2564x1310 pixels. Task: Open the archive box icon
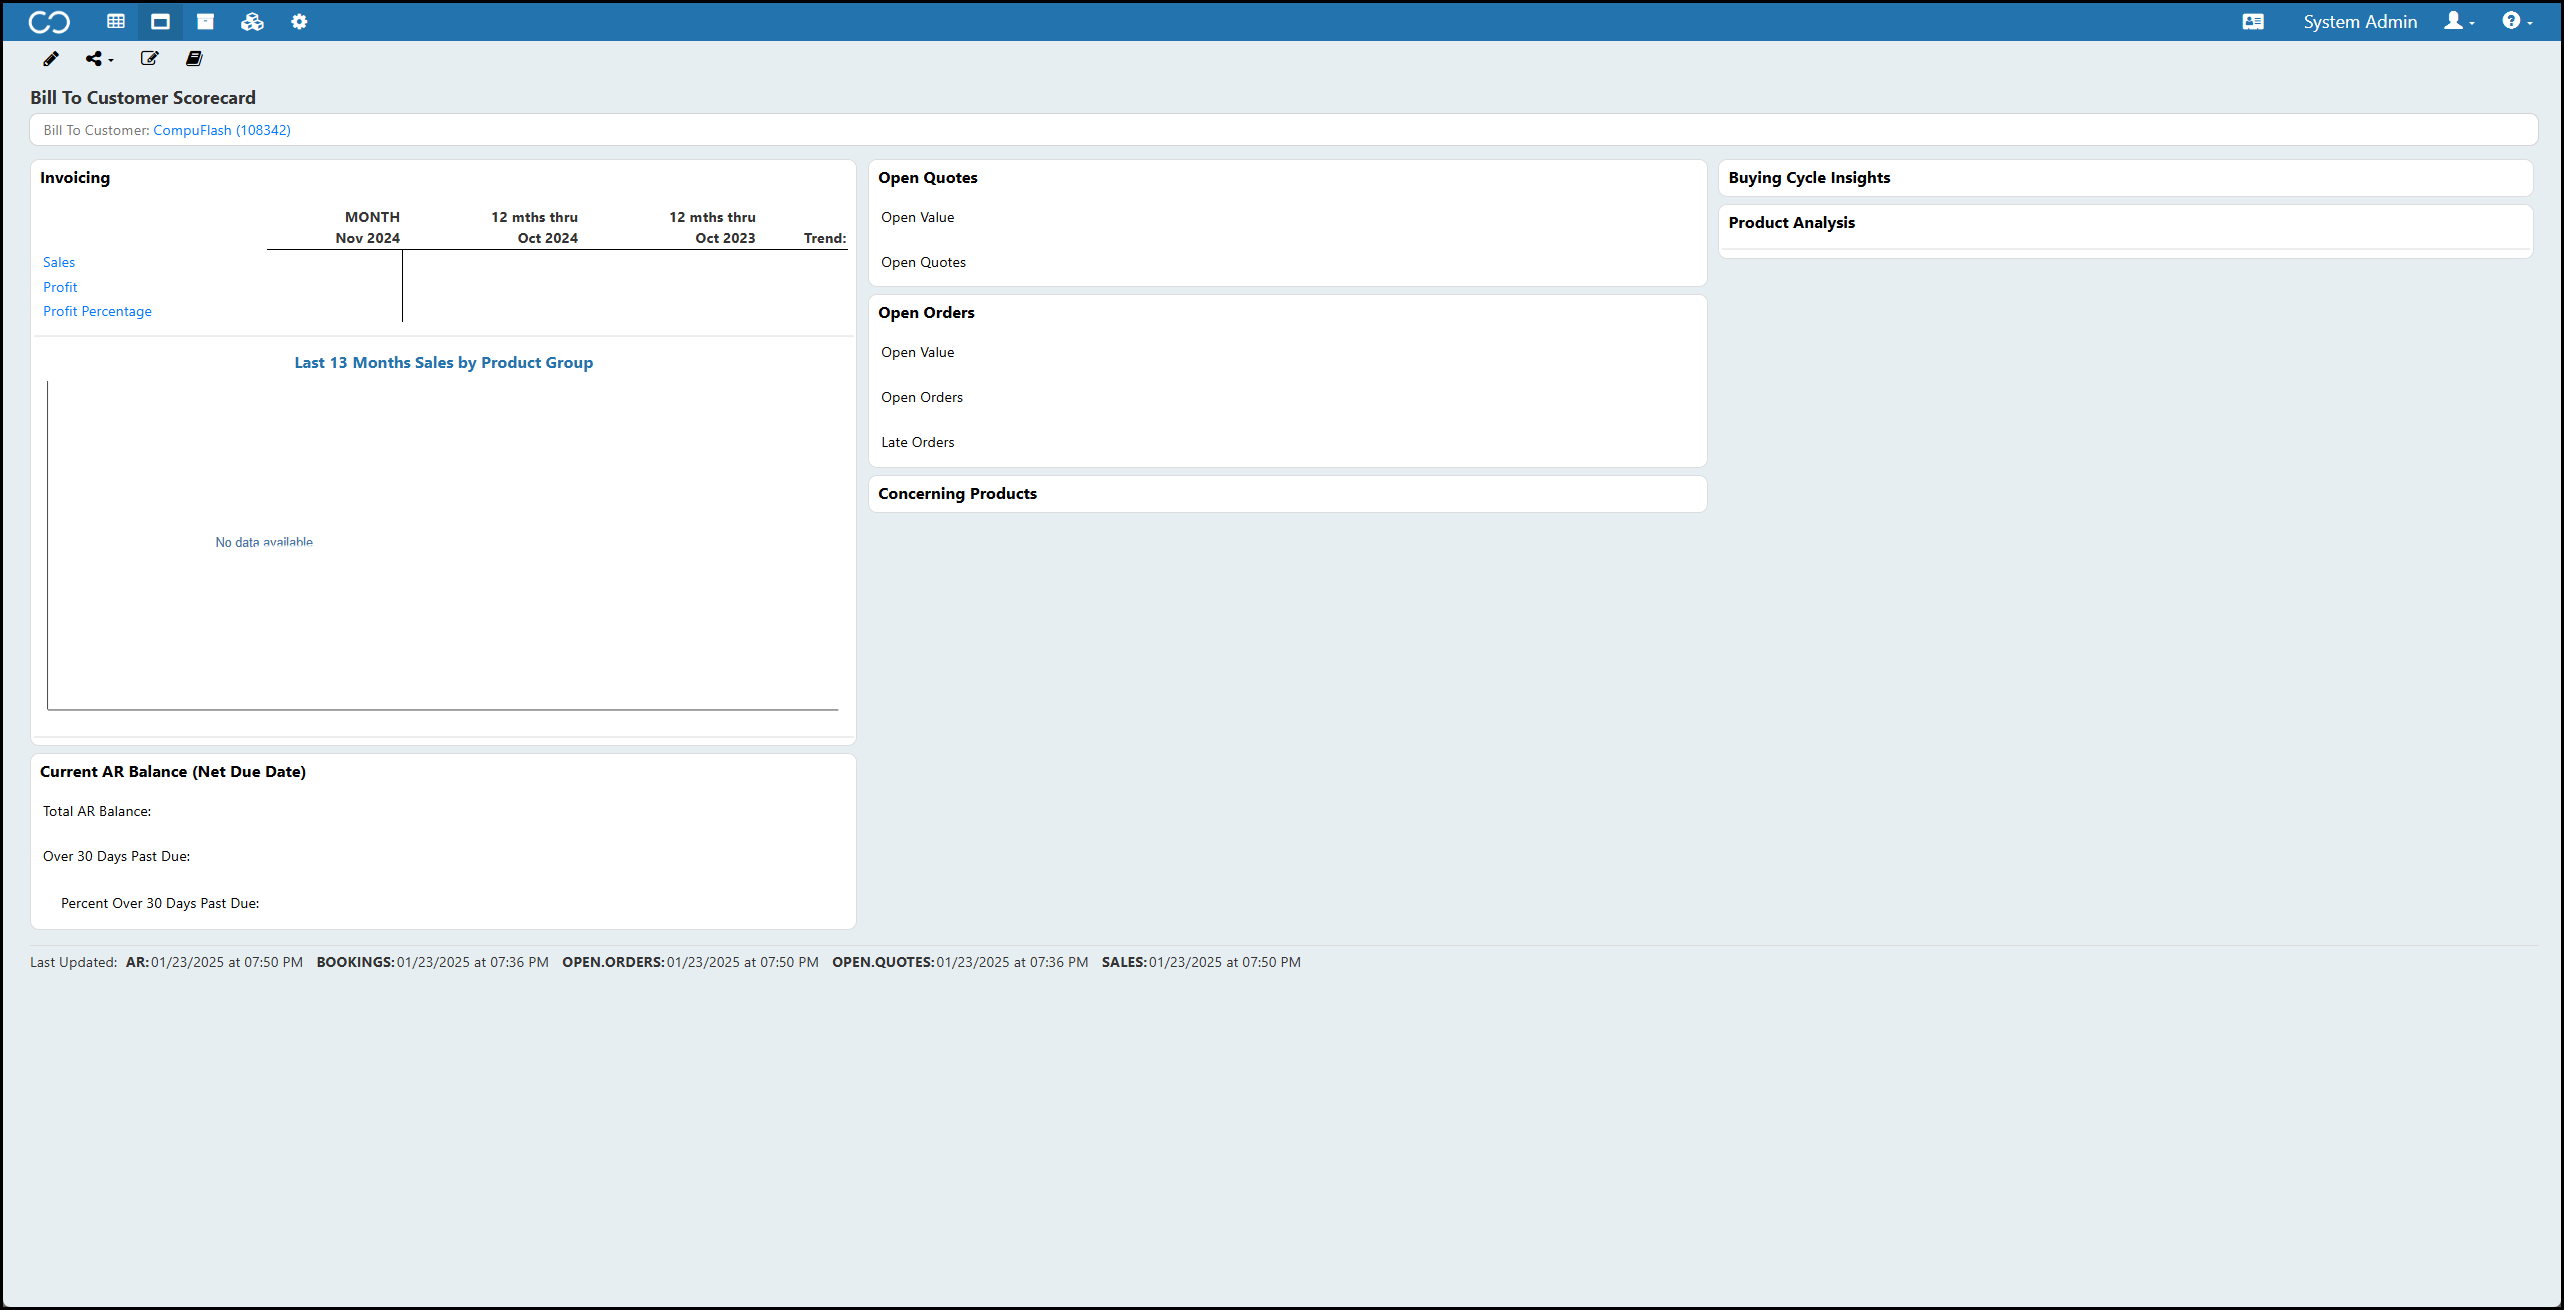pyautogui.click(x=205, y=21)
